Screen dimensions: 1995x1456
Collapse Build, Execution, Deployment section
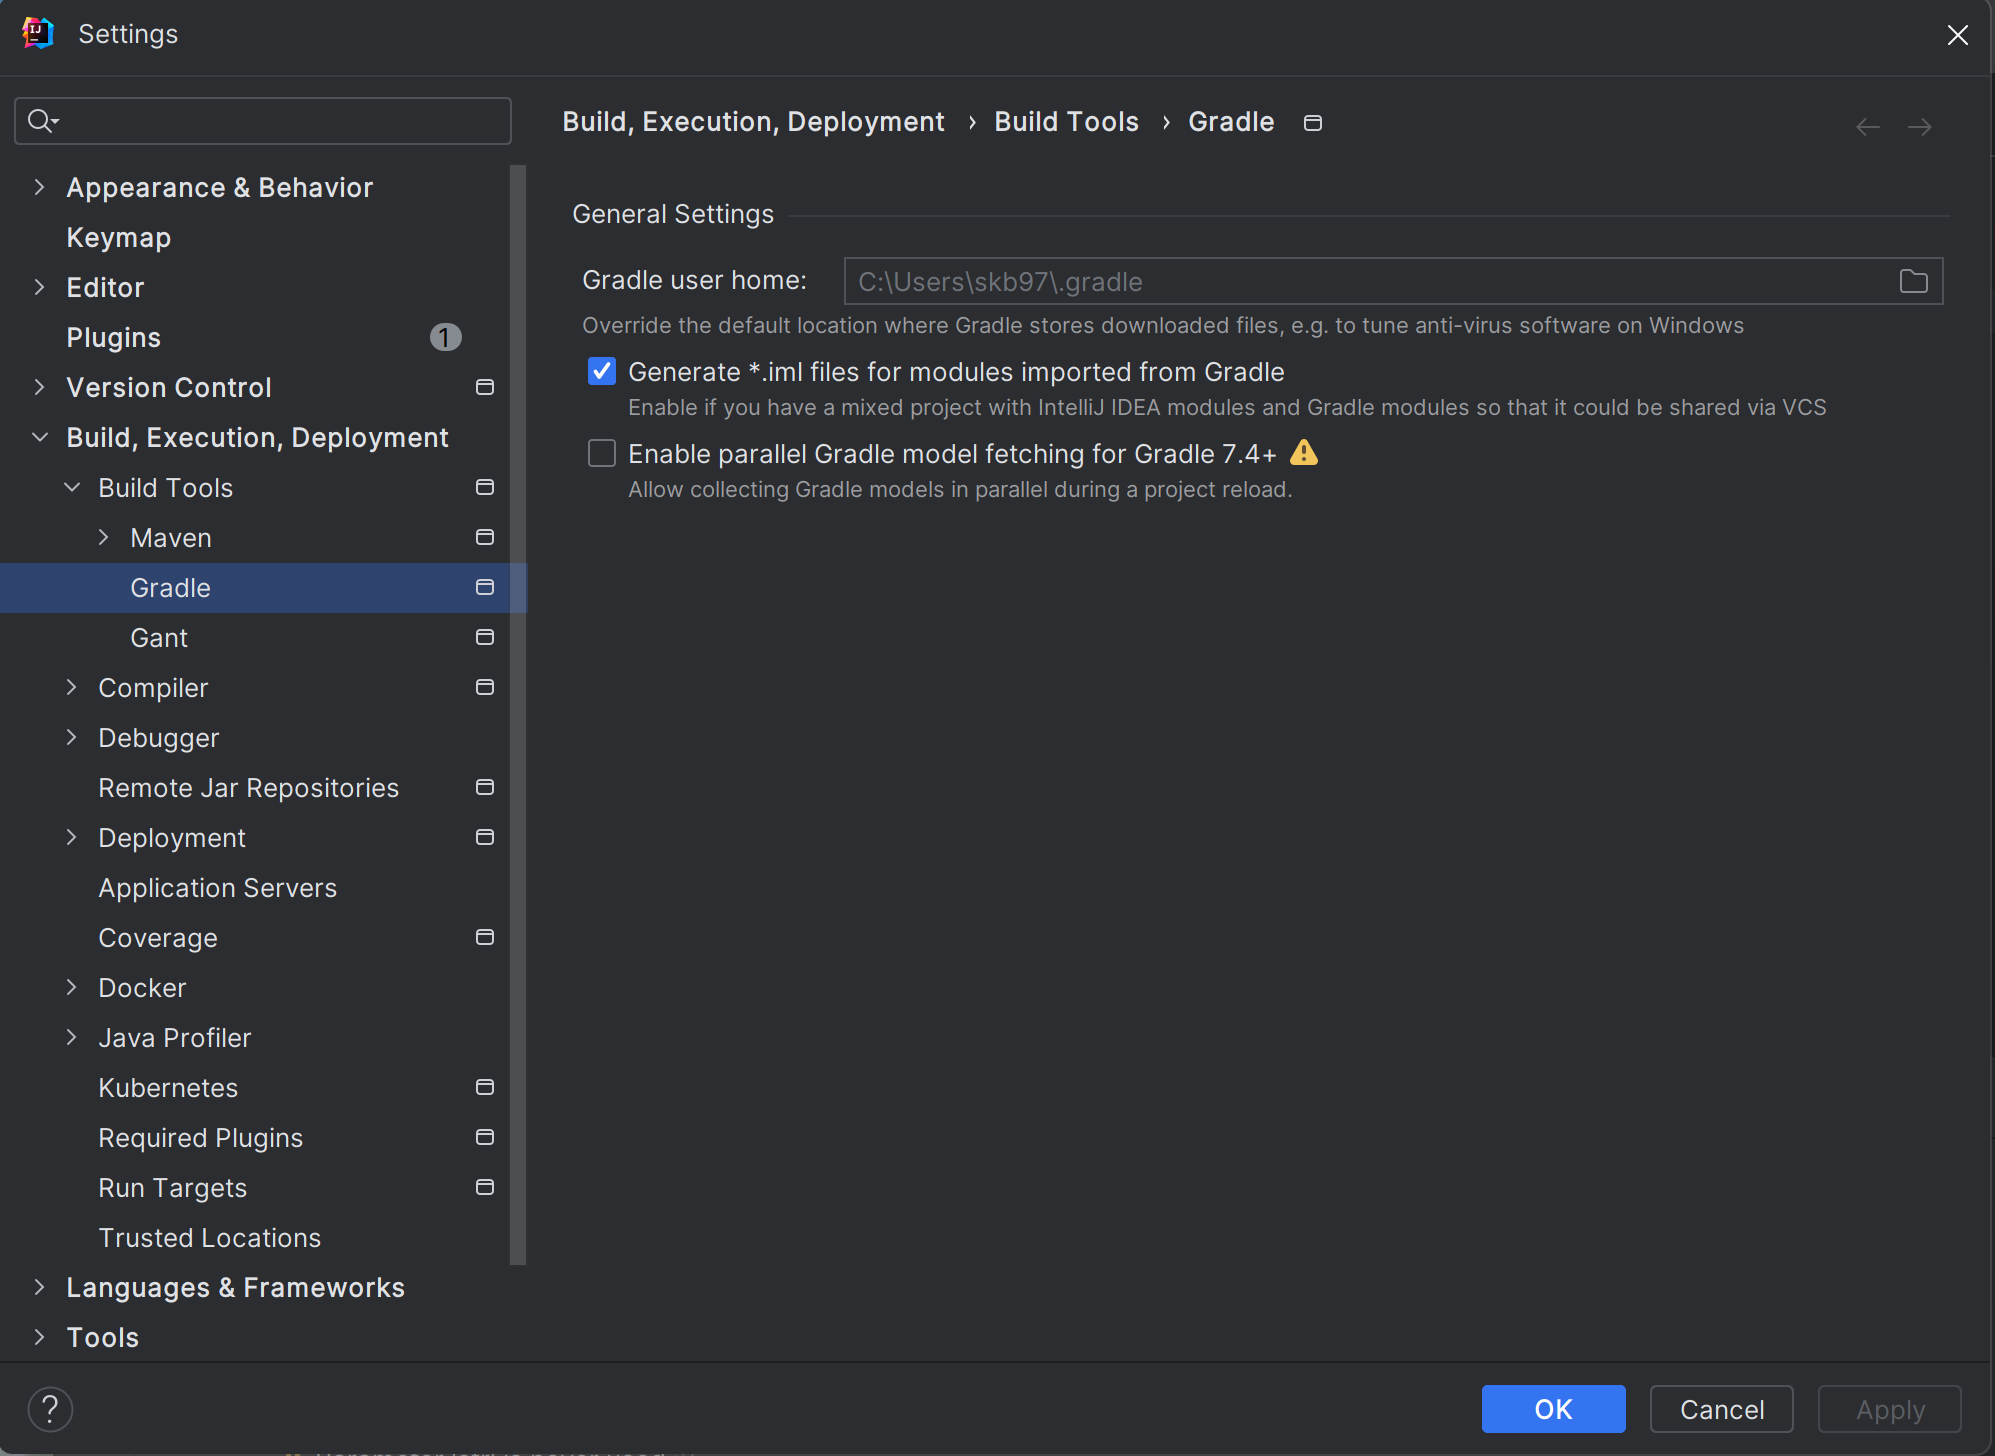(x=39, y=437)
